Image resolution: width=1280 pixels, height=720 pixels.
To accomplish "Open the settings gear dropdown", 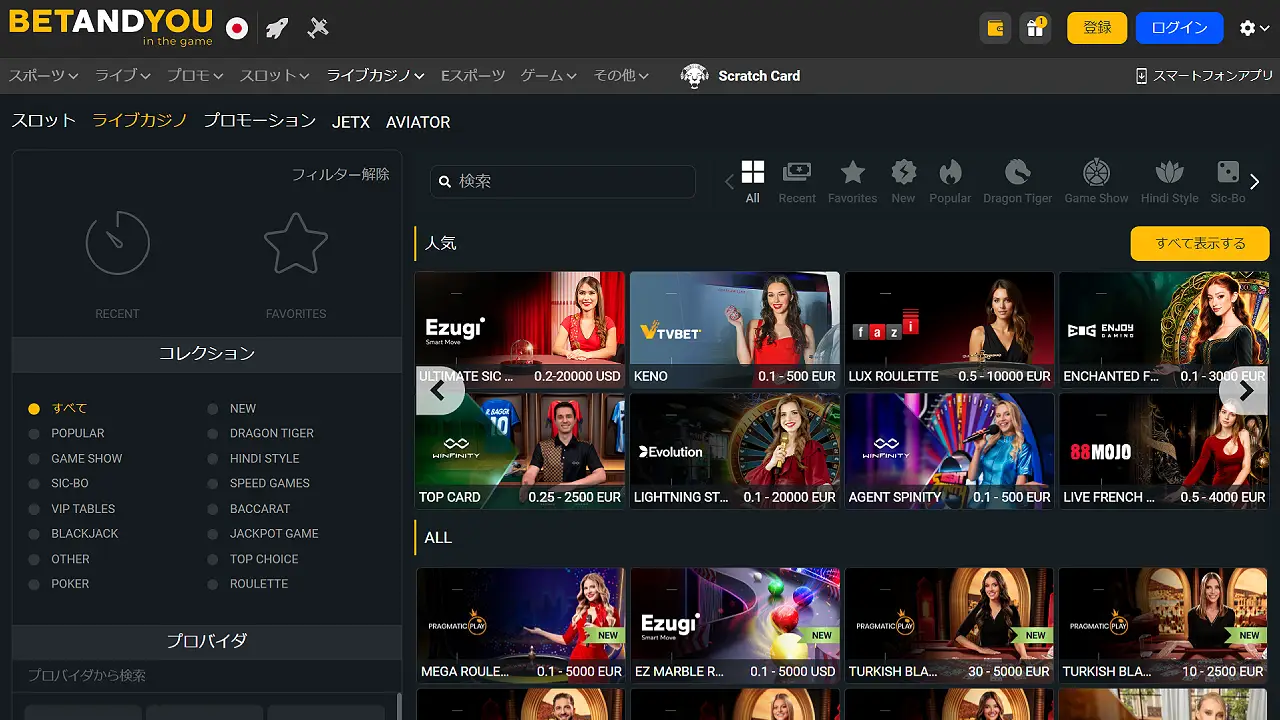I will 1253,28.
